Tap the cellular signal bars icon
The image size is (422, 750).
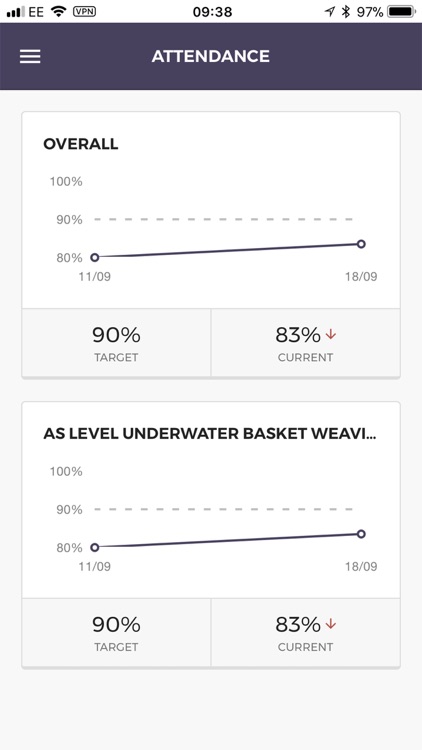[16, 12]
